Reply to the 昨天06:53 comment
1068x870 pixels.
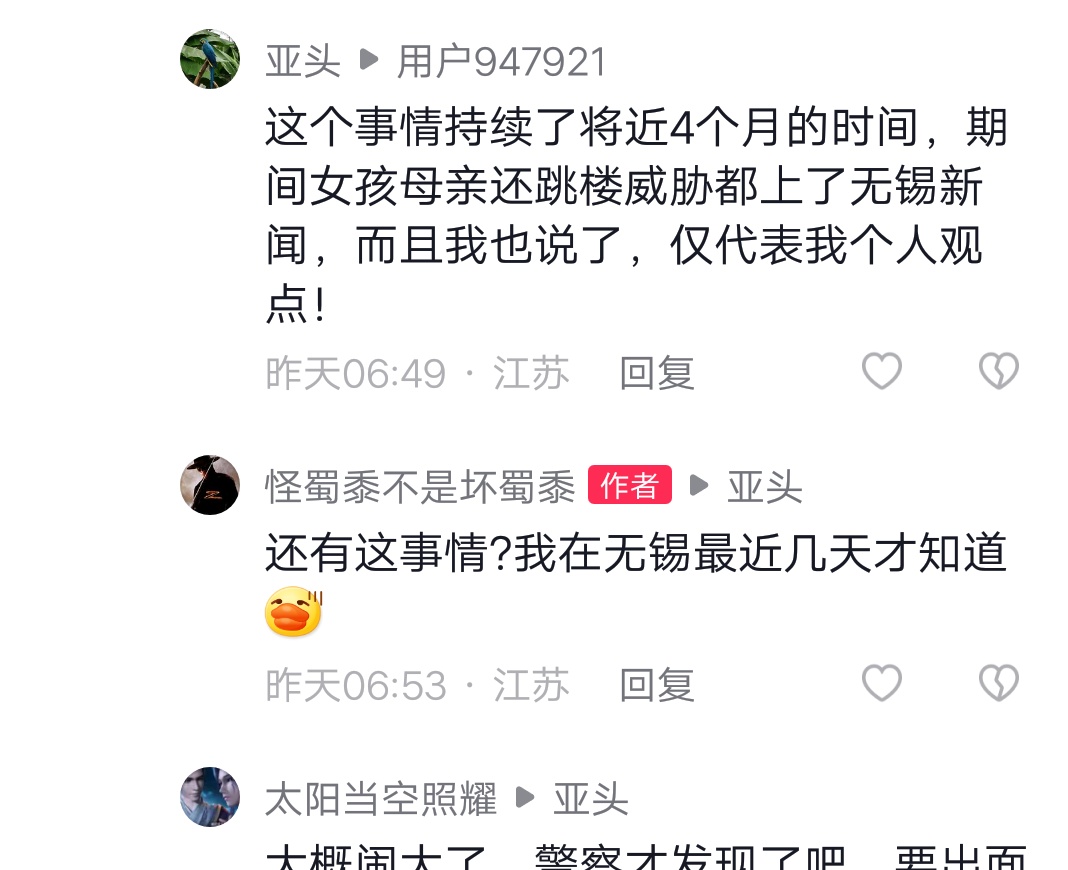pos(657,685)
